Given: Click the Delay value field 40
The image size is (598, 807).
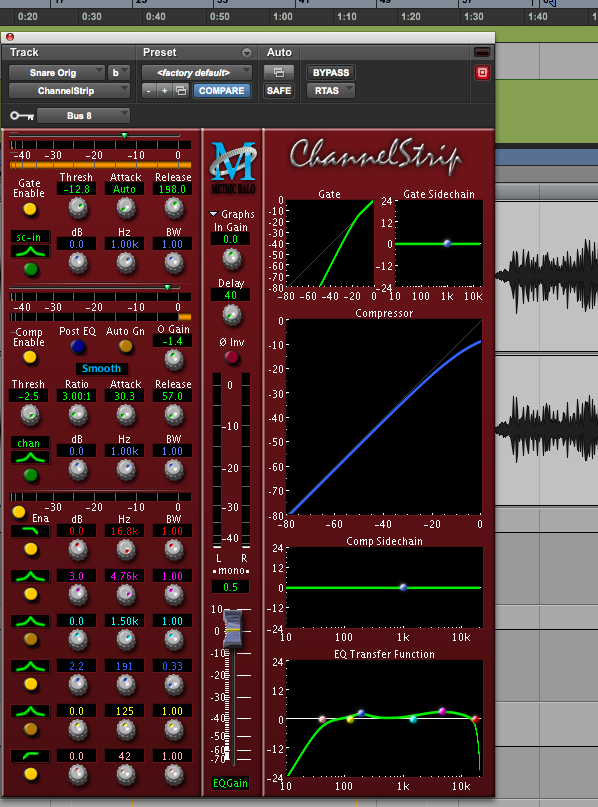Looking at the screenshot, I should pos(231,295).
